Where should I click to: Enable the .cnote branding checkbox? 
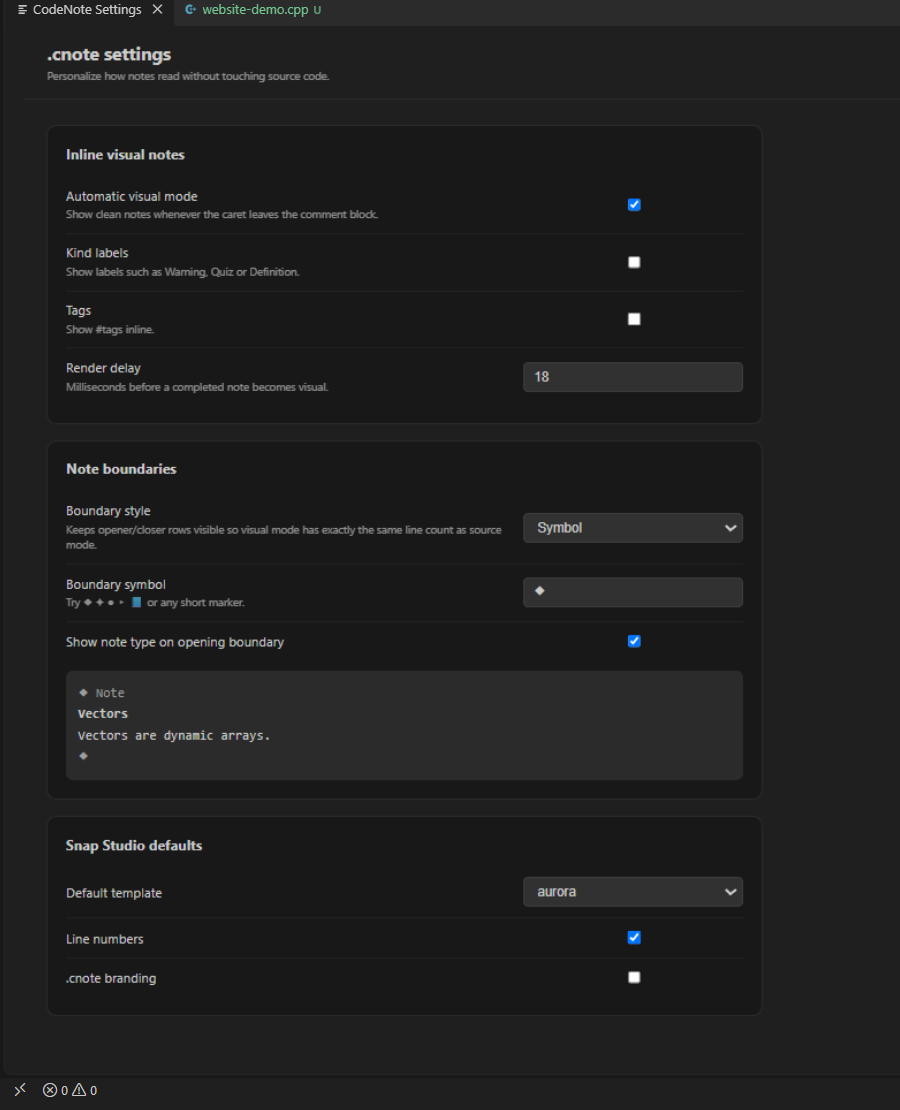click(634, 978)
